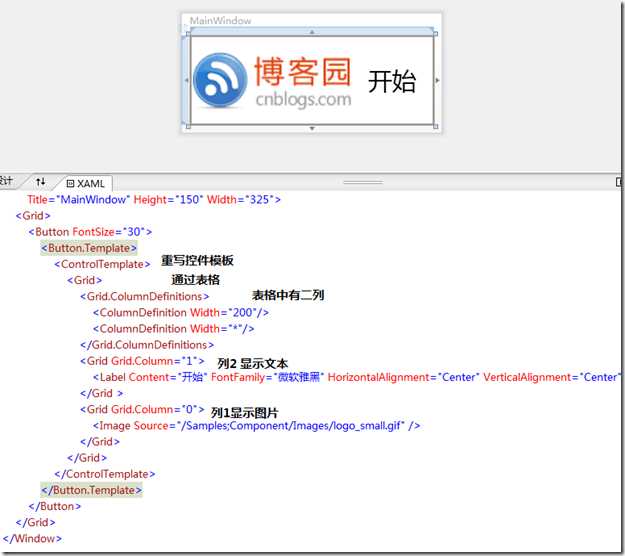Click the right edge resize arrow
The height and width of the screenshot is (556, 625).
click(437, 80)
